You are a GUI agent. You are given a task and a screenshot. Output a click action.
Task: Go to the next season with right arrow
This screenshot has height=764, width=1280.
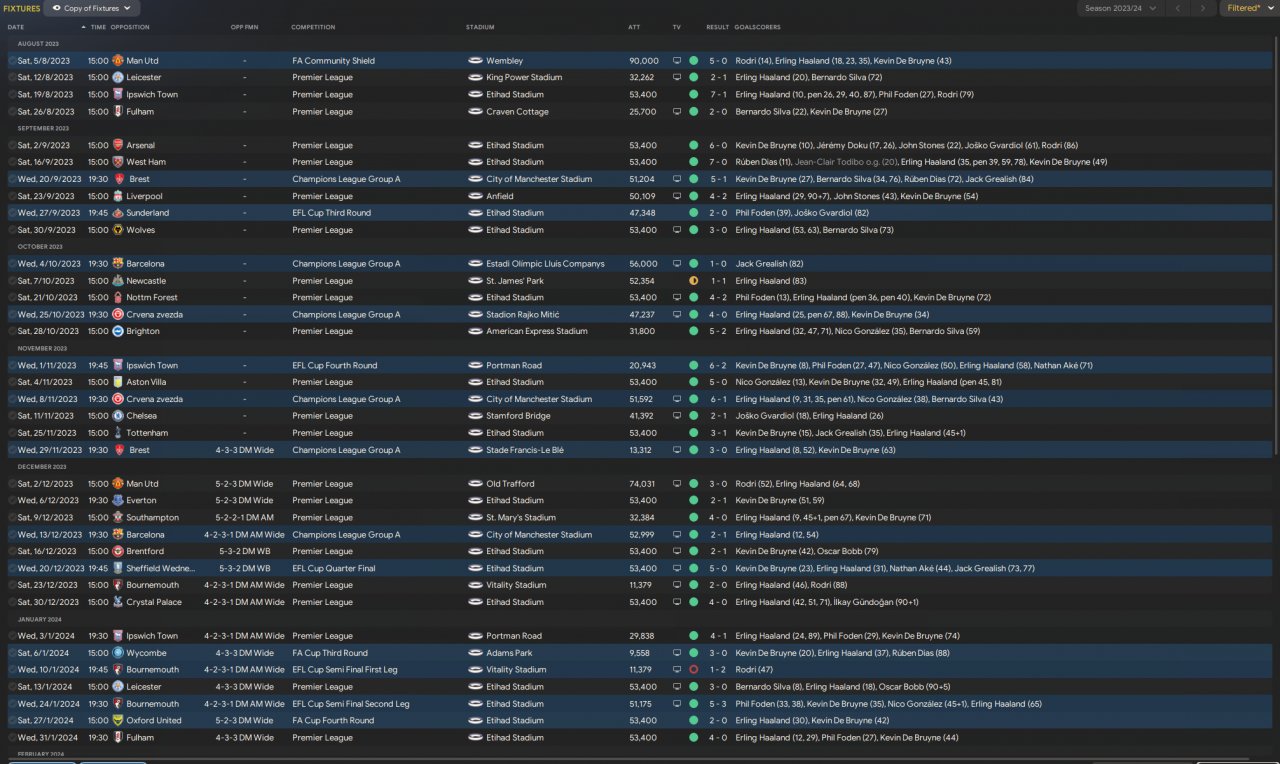point(1203,8)
